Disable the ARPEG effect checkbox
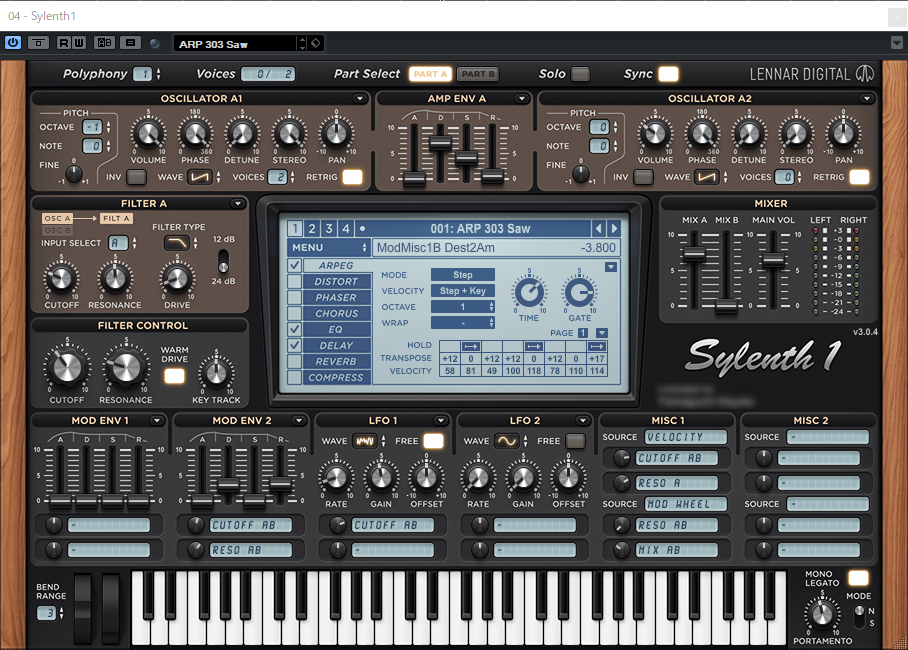 pos(295,265)
